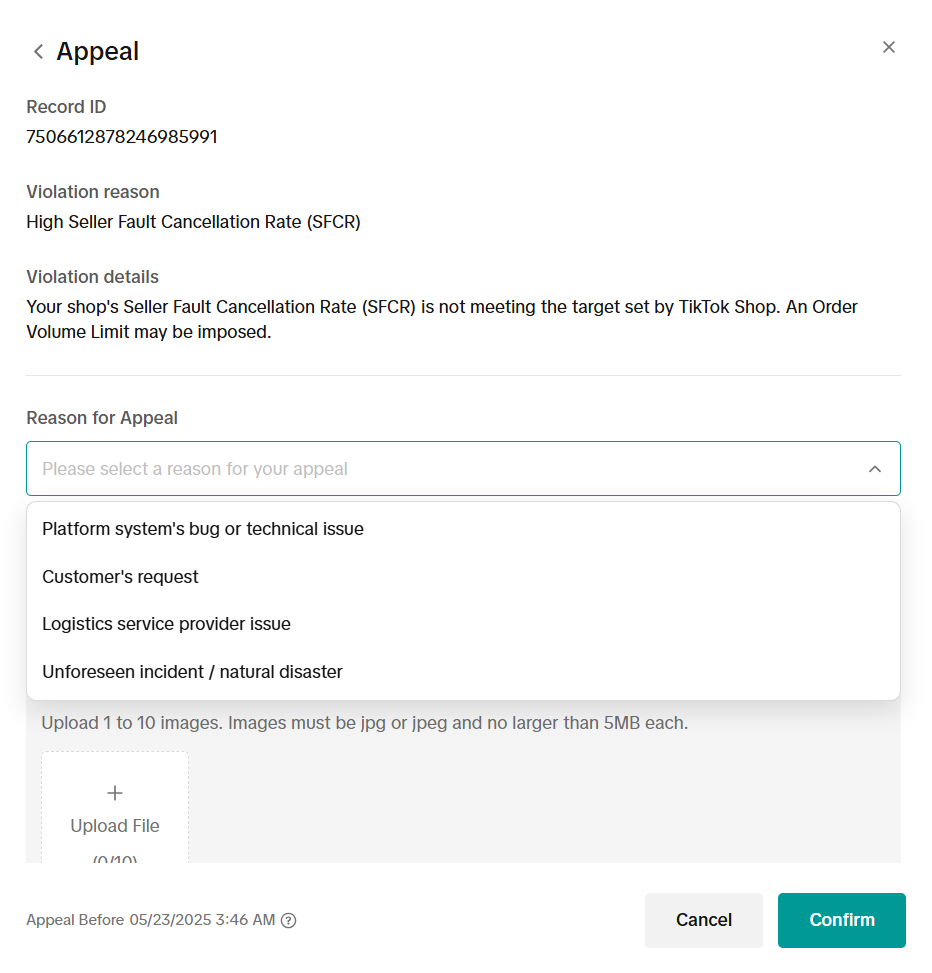932x973 pixels.
Task: Click the 'Appeal Before' deadline text
Action: 150,920
